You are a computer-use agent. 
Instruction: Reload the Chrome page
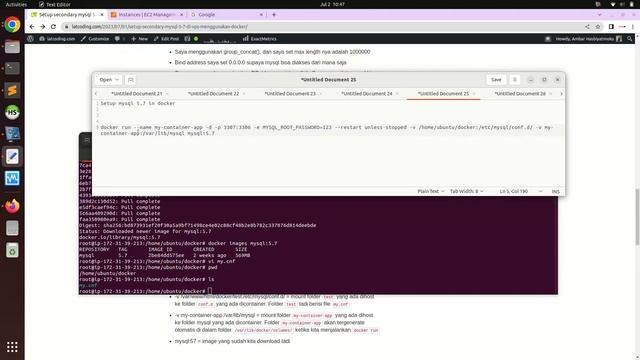point(53,27)
